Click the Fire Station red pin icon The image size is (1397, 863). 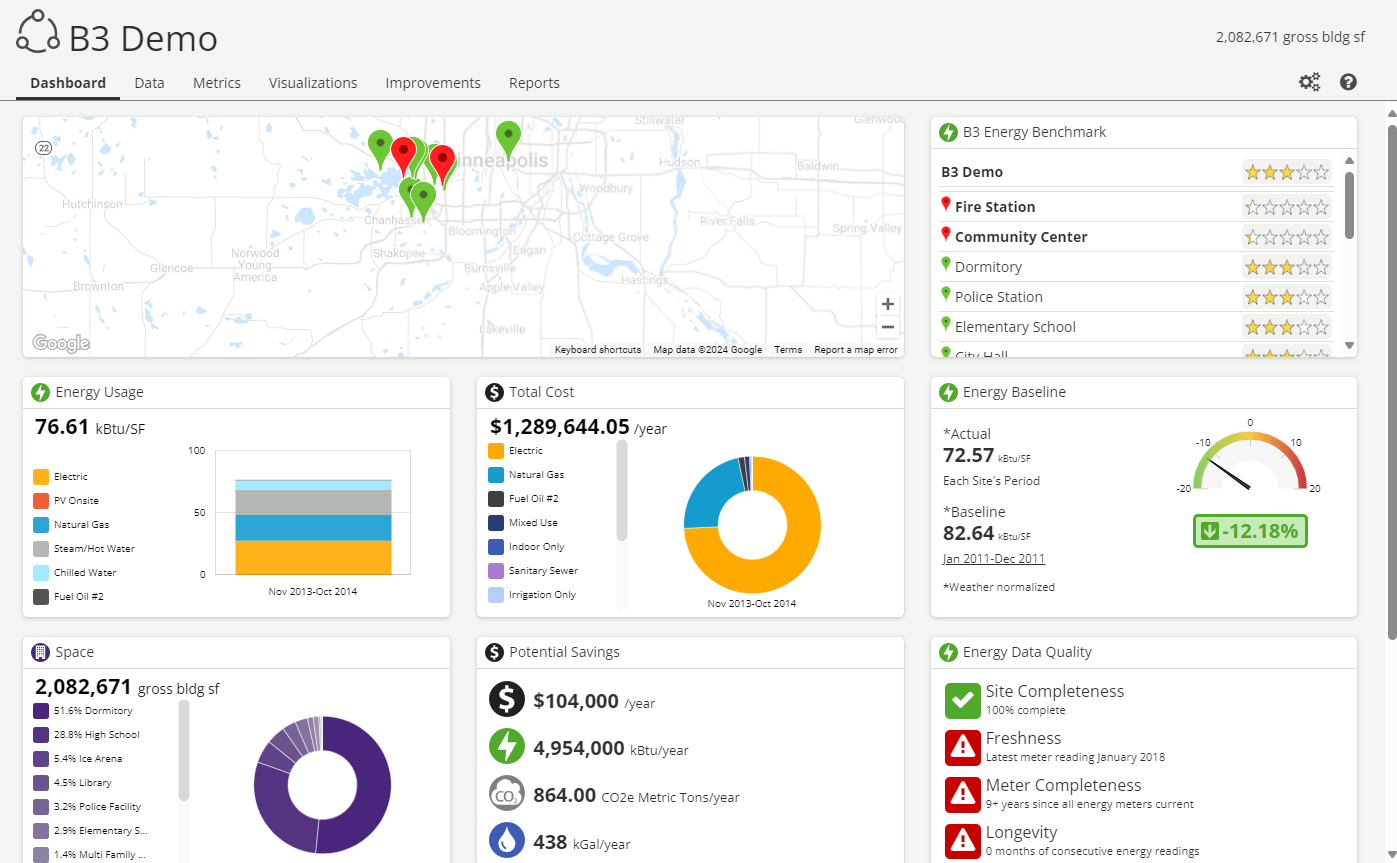click(x=946, y=204)
